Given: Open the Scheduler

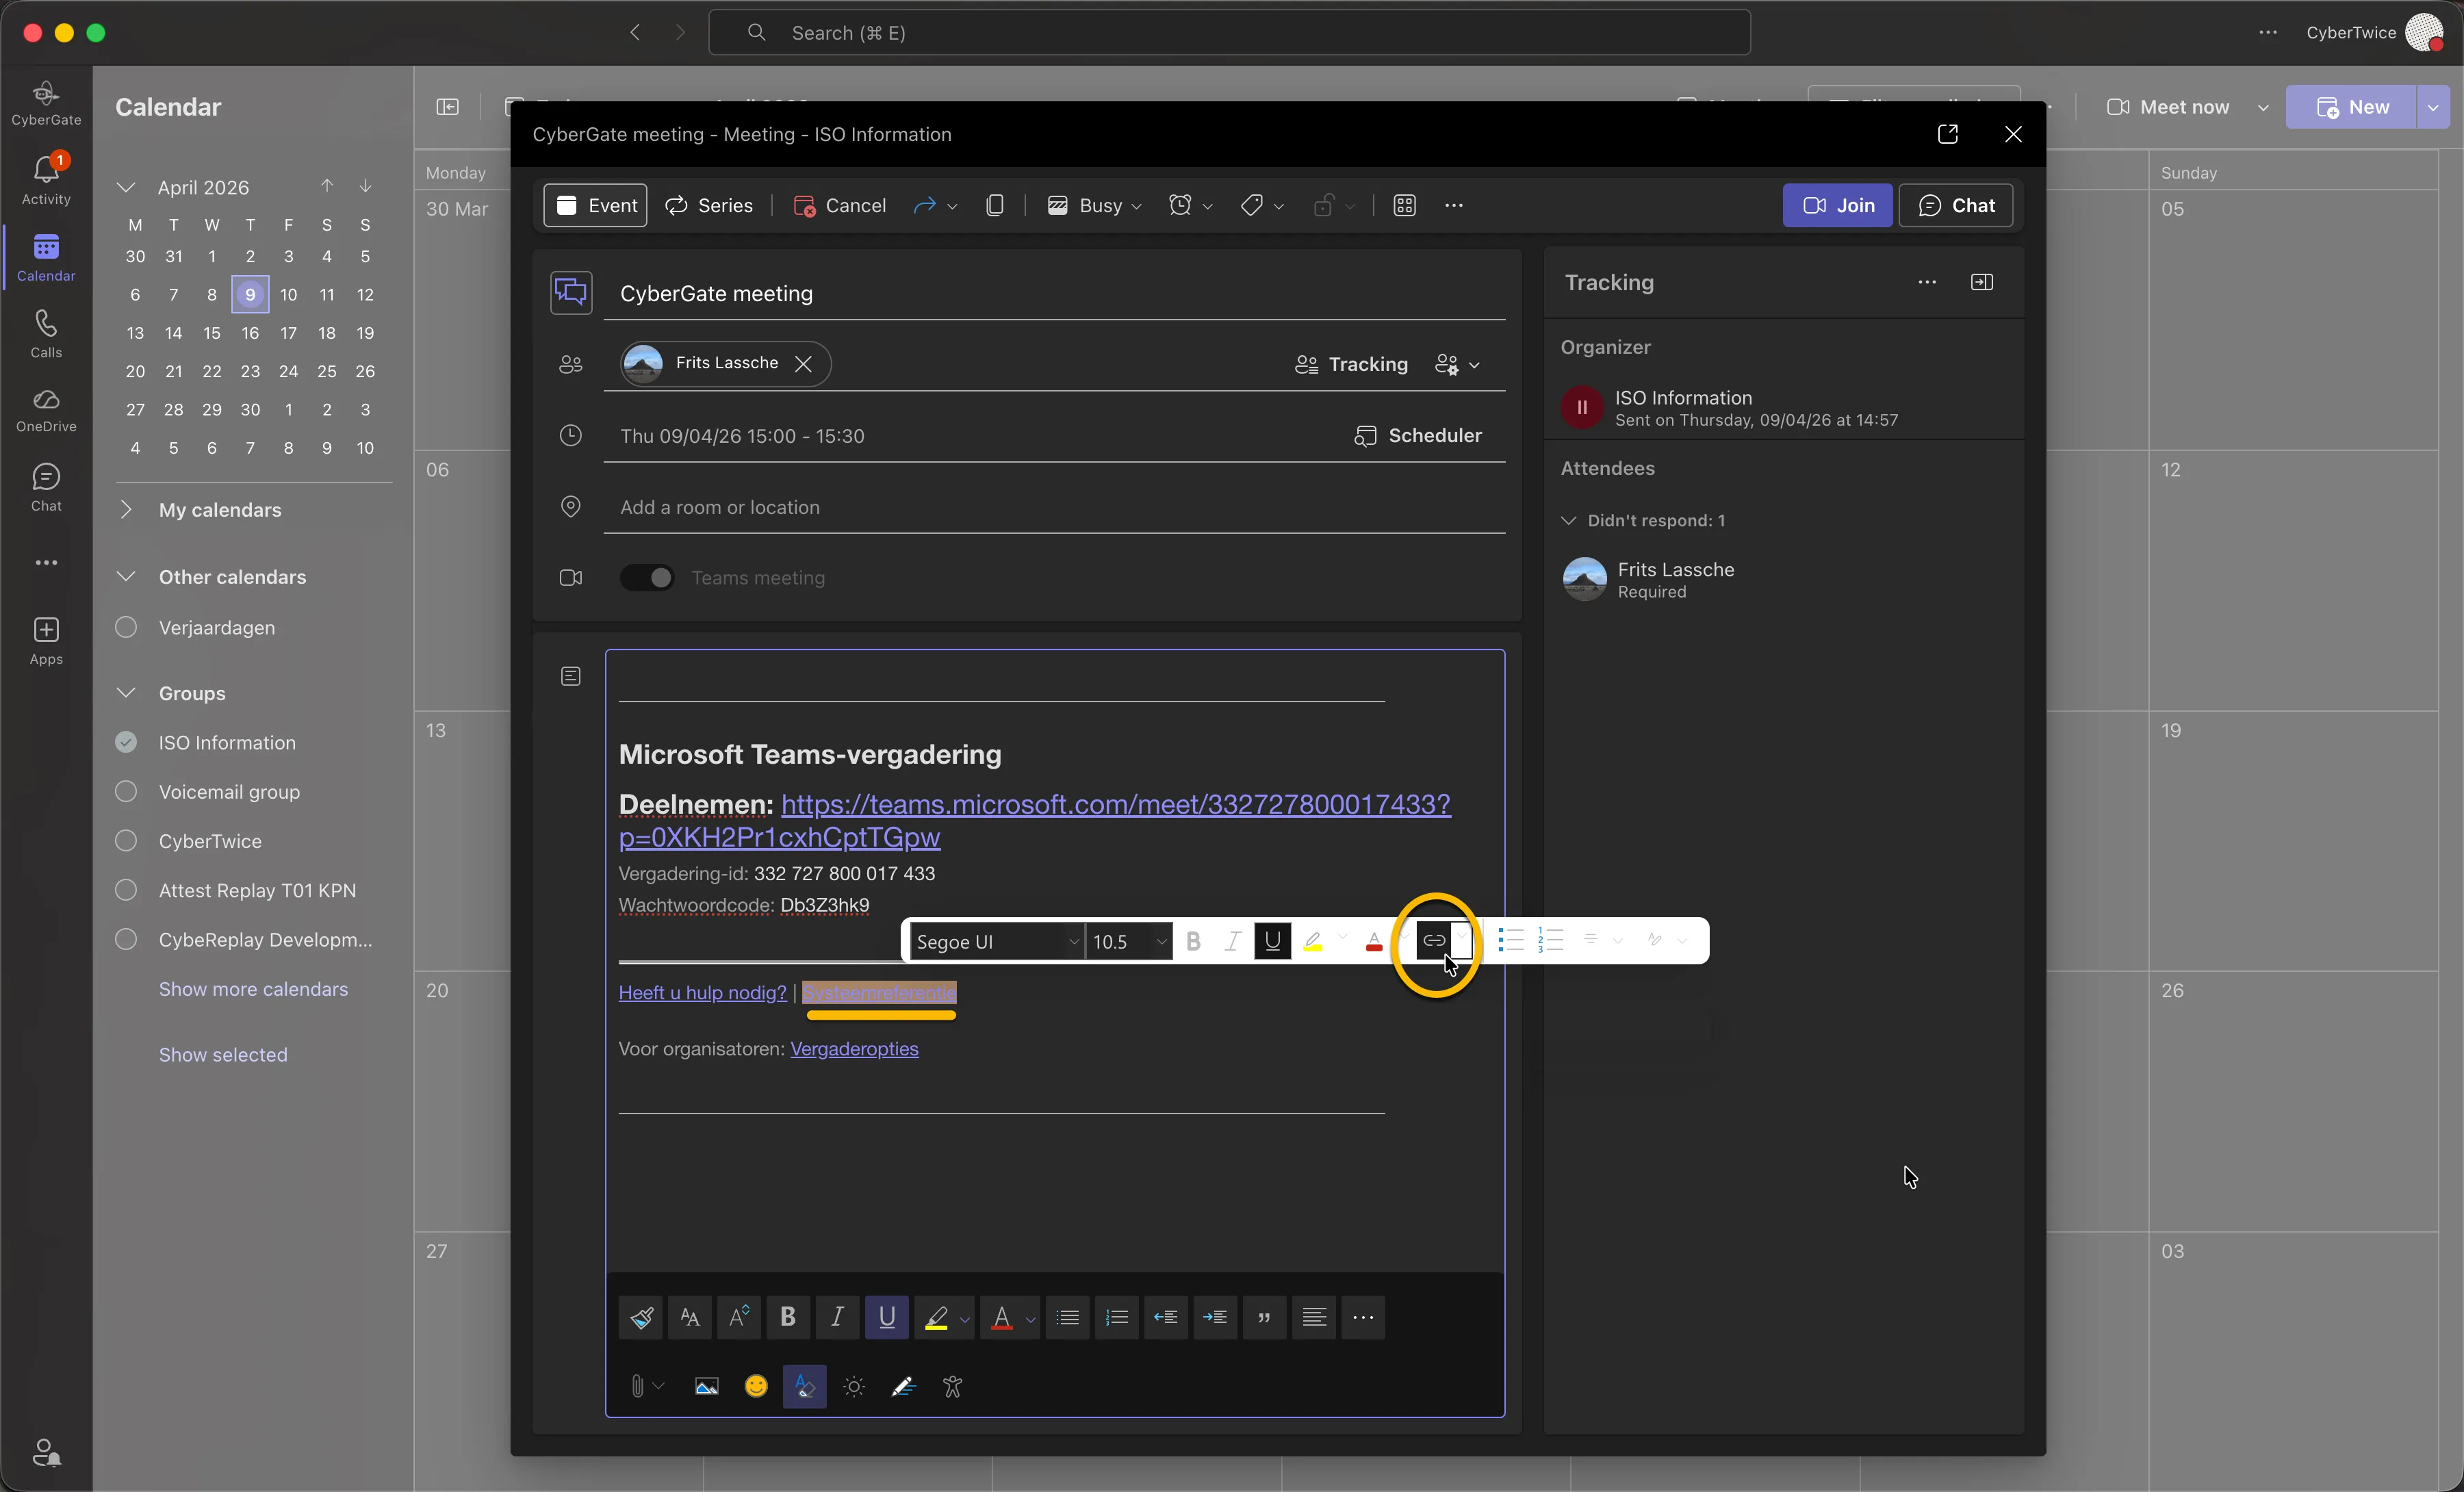Looking at the screenshot, I should point(1418,435).
